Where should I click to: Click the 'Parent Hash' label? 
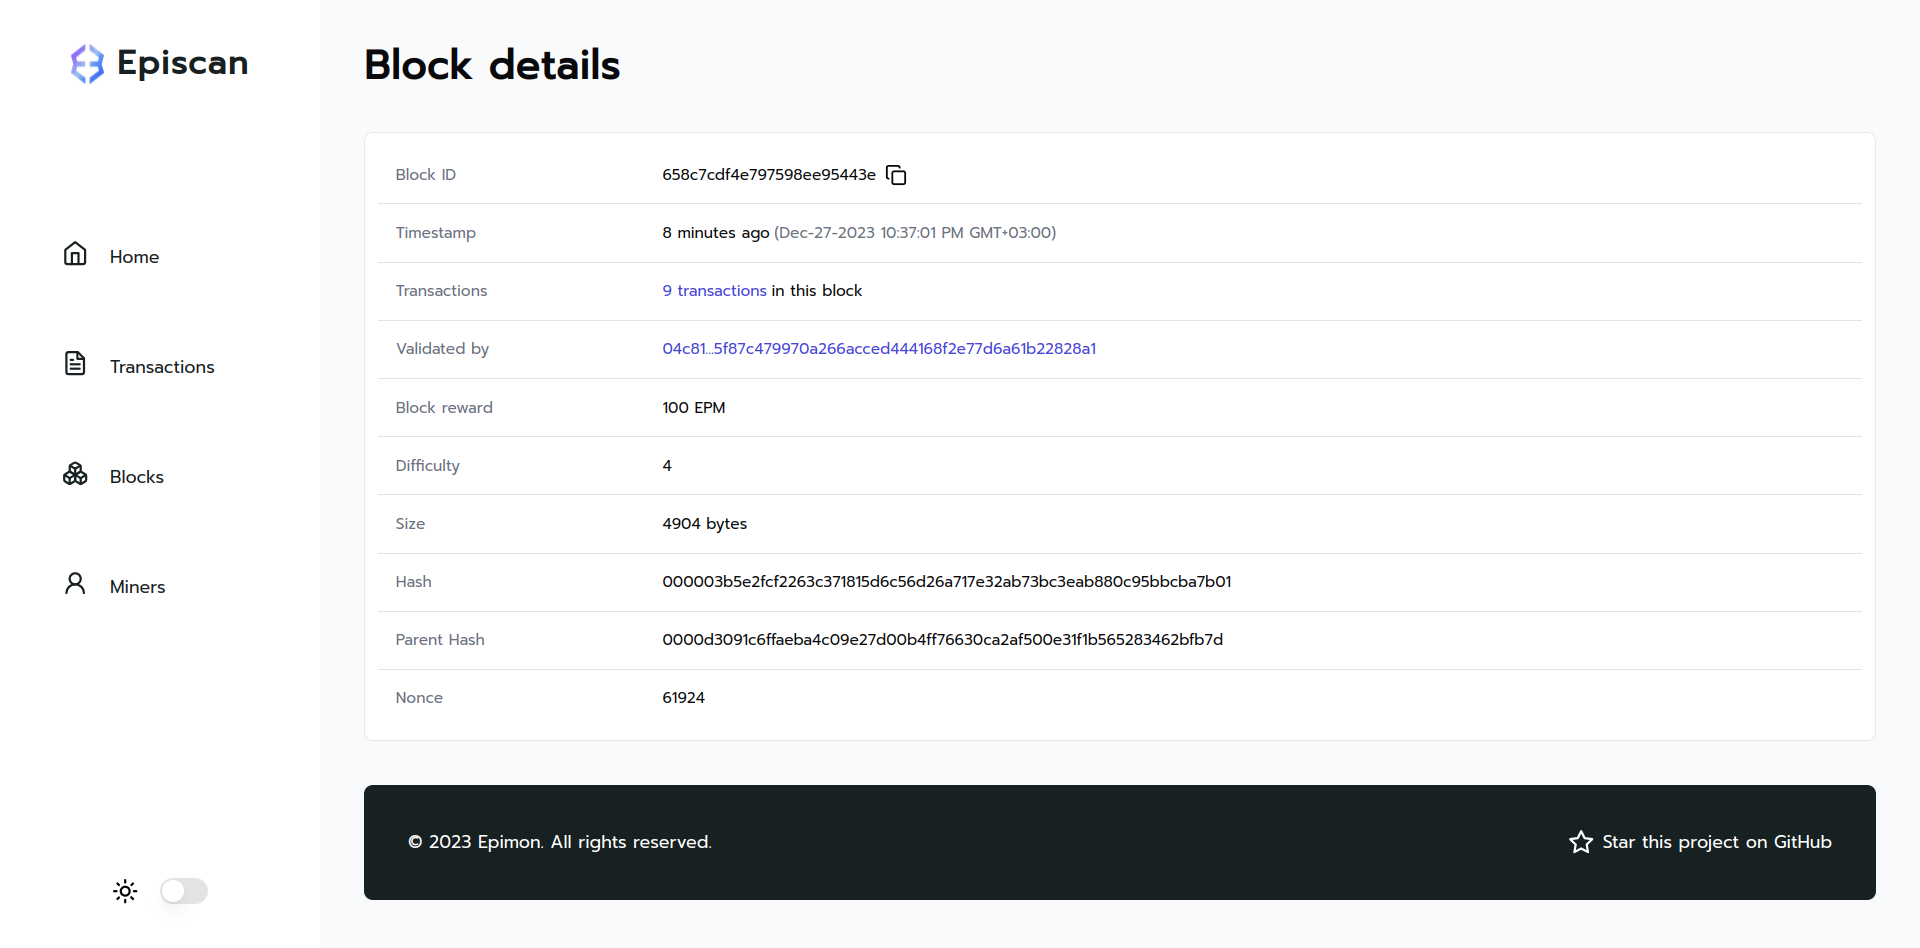point(440,640)
